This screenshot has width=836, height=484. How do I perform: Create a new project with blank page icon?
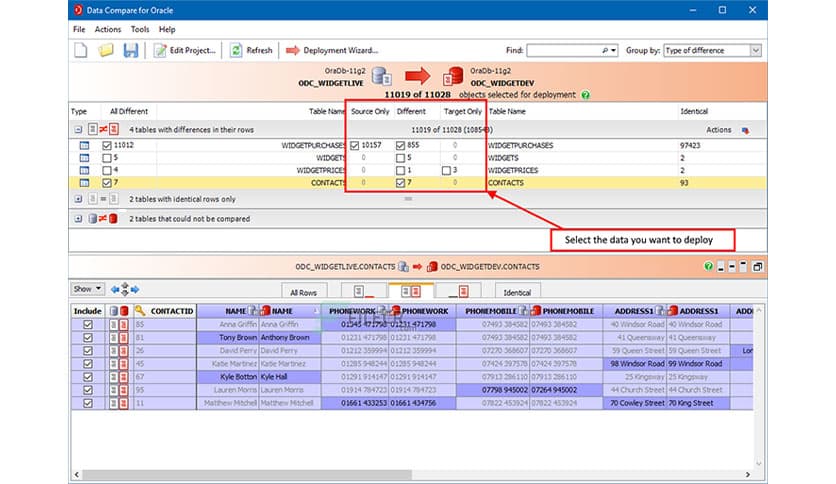tap(81, 50)
